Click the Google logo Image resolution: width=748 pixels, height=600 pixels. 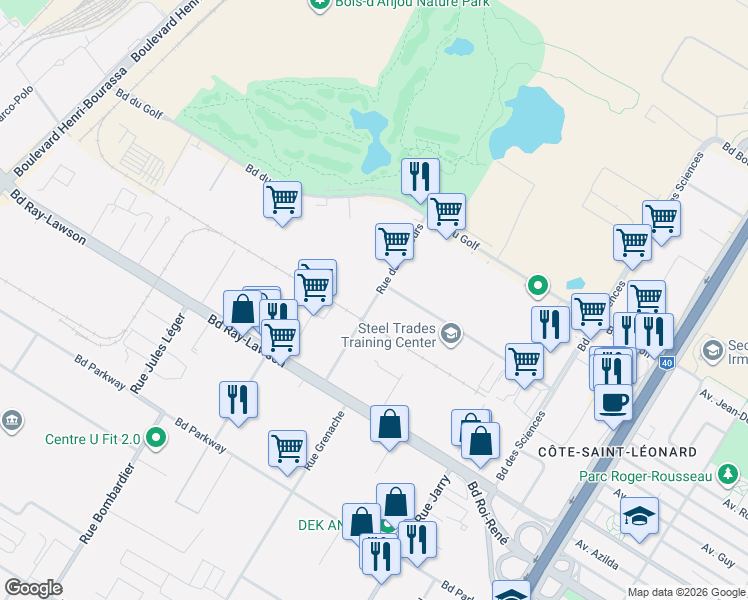[33, 588]
